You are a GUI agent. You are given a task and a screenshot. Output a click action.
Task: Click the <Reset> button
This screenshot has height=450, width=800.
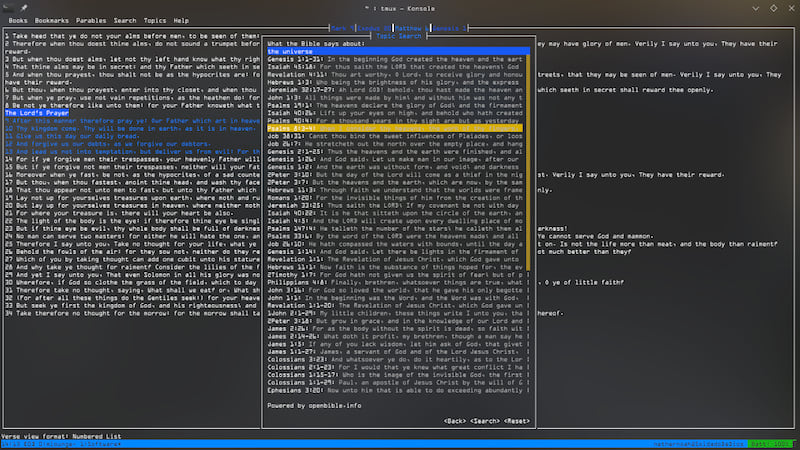tap(517, 421)
